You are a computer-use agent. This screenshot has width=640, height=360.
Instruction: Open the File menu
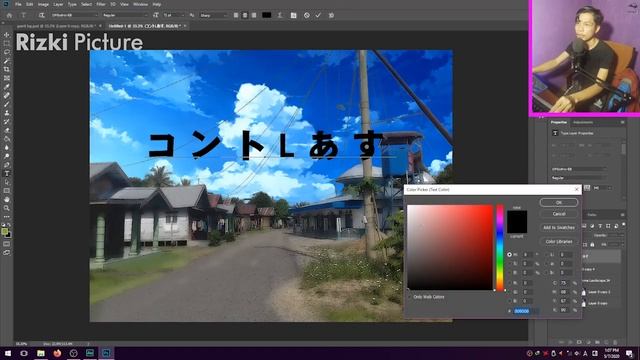[18, 4]
